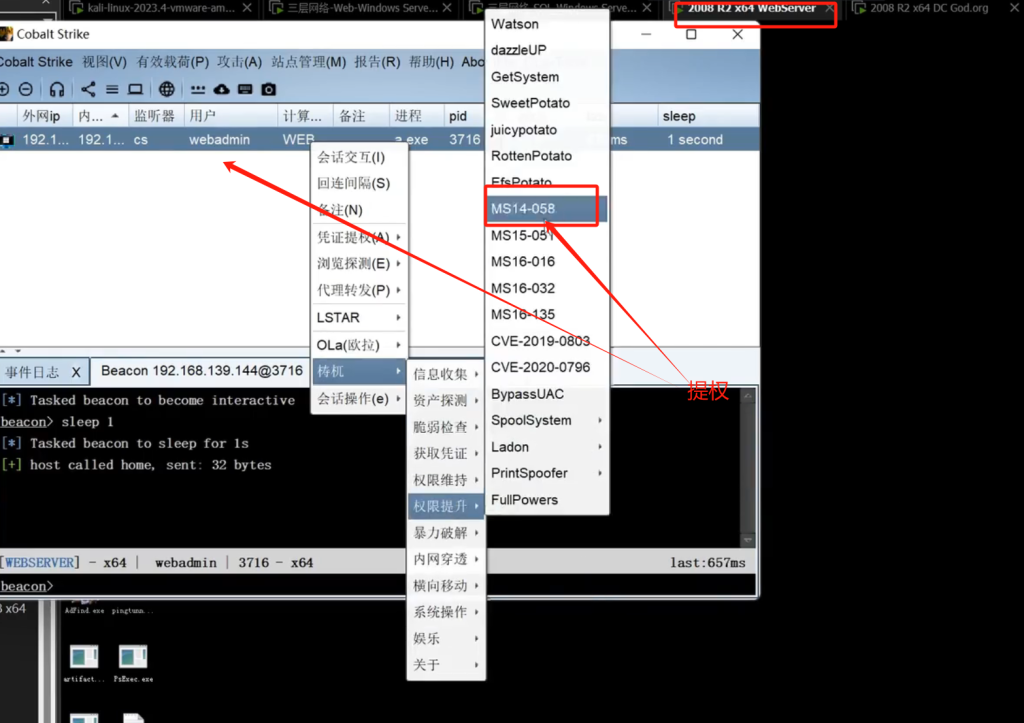
Task: Click the disconnect (minus circle) toolbar icon
Action: (25, 89)
